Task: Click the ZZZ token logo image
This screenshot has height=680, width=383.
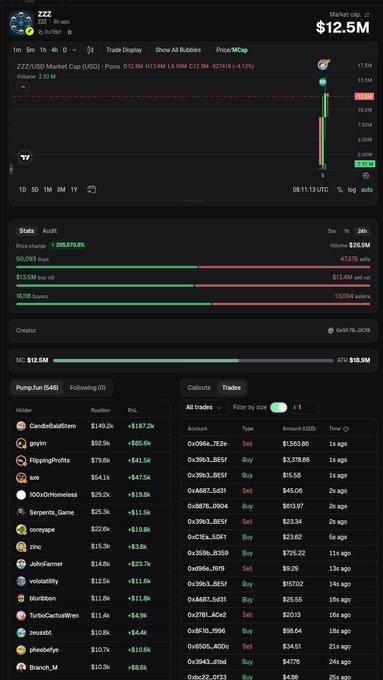Action: pos(21,23)
